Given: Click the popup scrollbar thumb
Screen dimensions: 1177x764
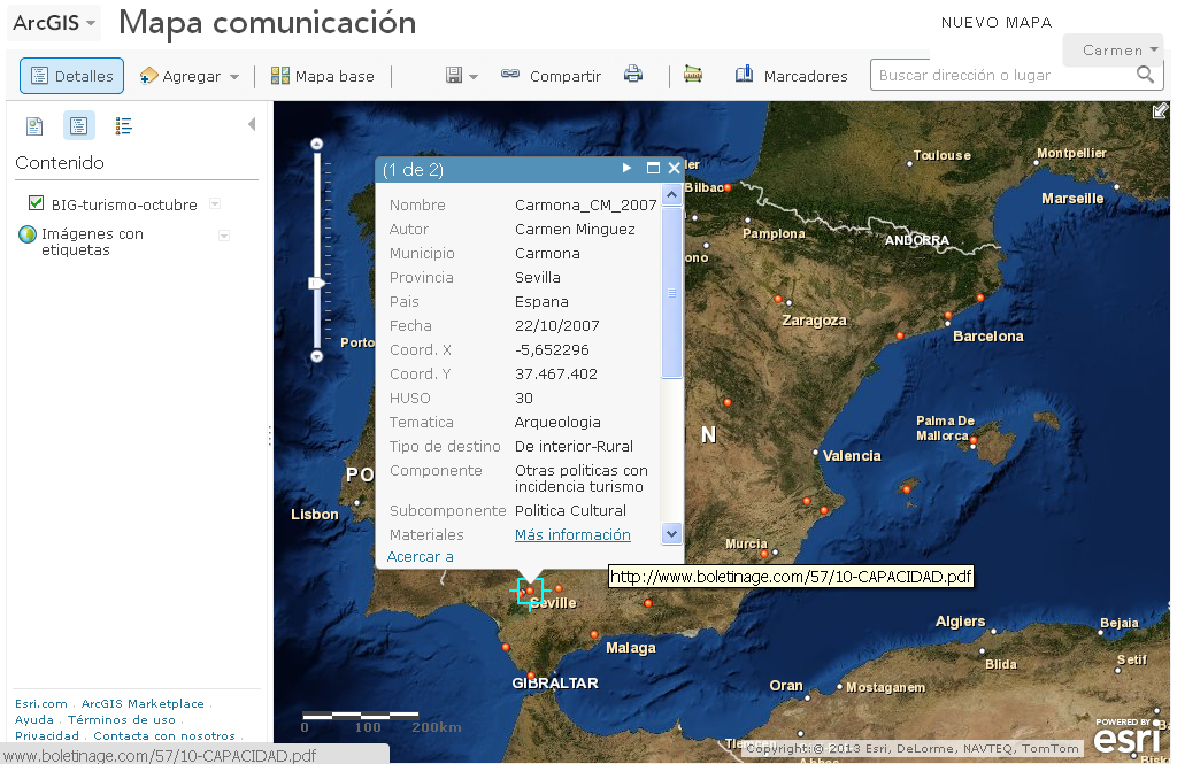Looking at the screenshot, I should (x=672, y=293).
